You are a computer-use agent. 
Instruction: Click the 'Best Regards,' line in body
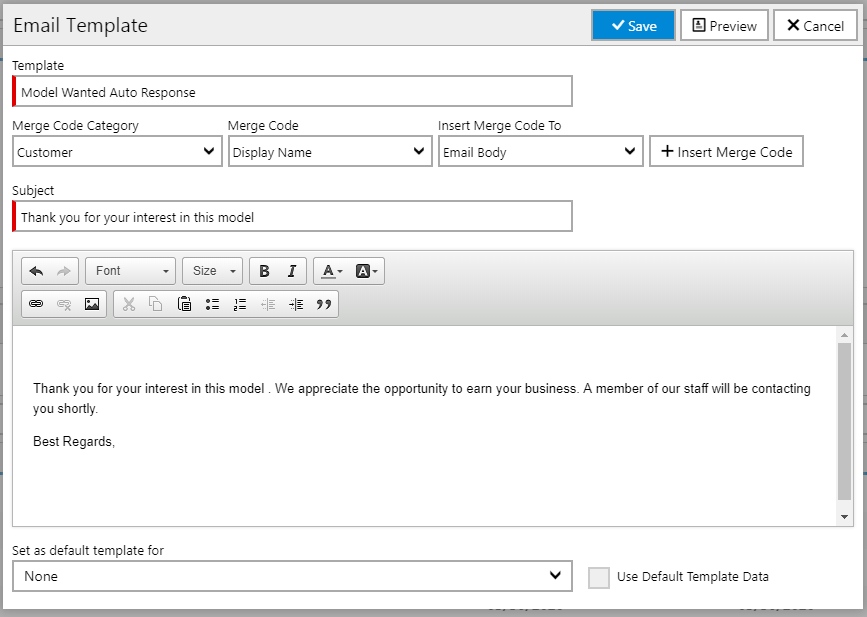click(74, 441)
